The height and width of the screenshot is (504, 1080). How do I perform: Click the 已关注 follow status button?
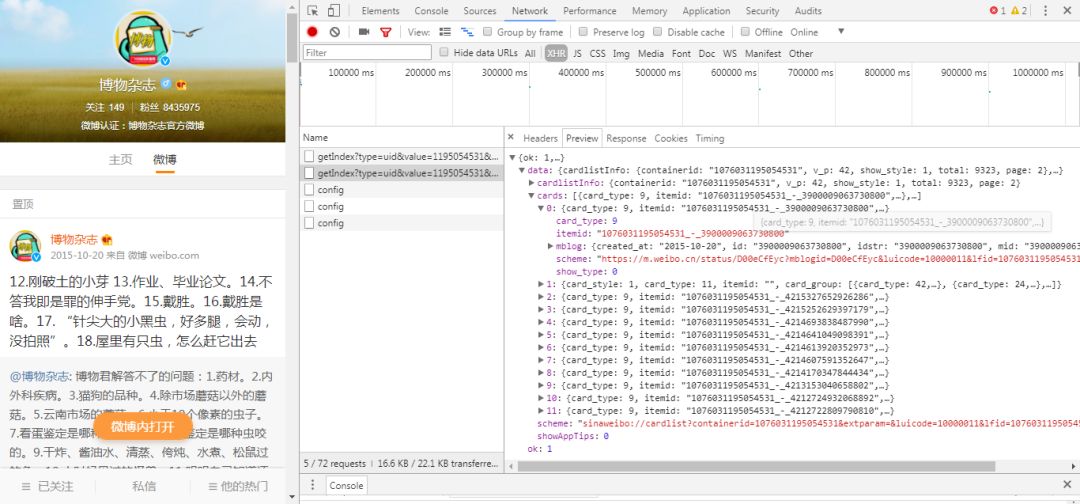point(48,486)
